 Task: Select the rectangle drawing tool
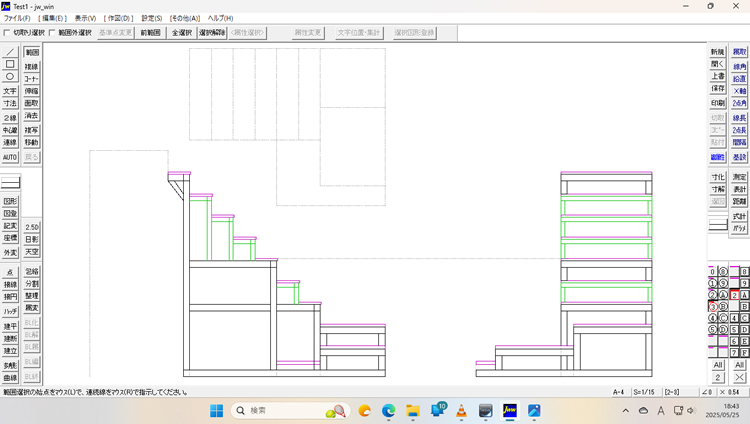[x=10, y=64]
